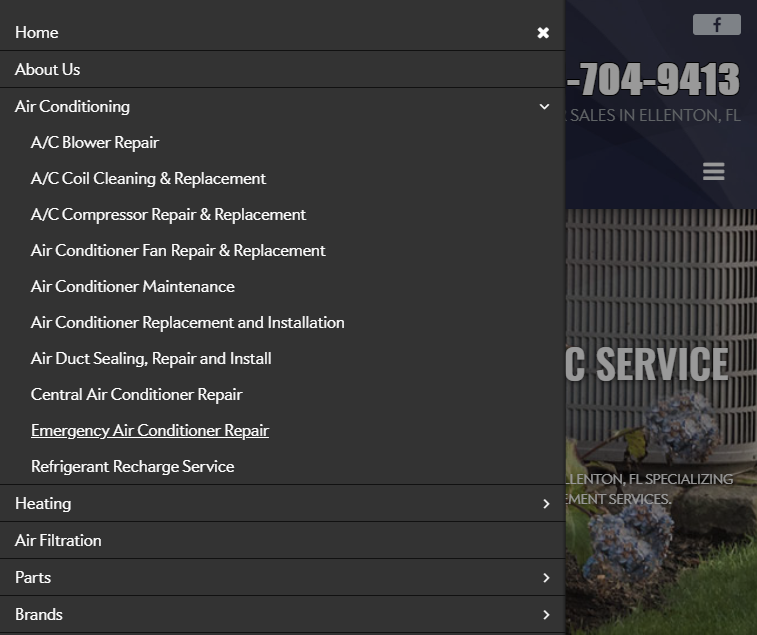The width and height of the screenshot is (757, 635).
Task: Expand the Heating submenu arrow
Action: click(546, 504)
